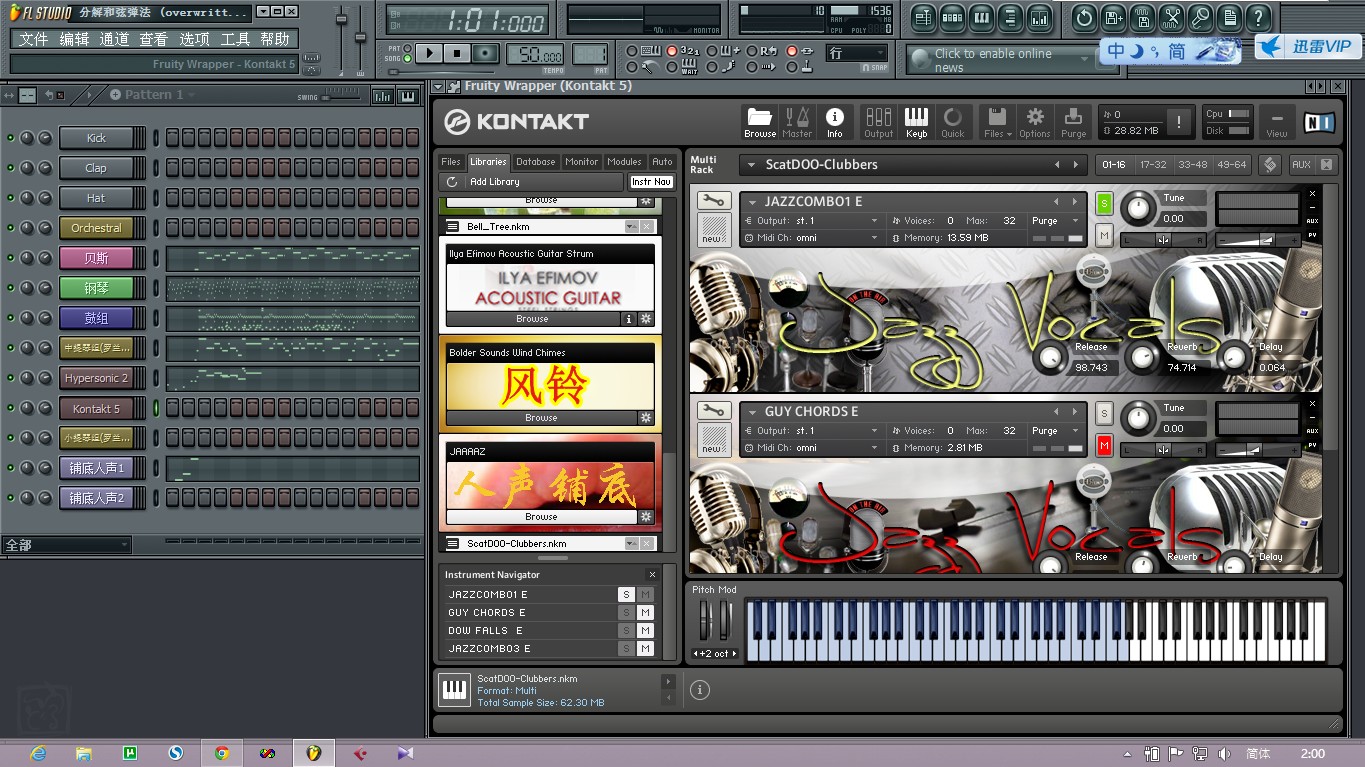Solo the JAZZCOMBO1 E instrument
Image resolution: width=1365 pixels, height=767 pixels.
tap(1104, 204)
